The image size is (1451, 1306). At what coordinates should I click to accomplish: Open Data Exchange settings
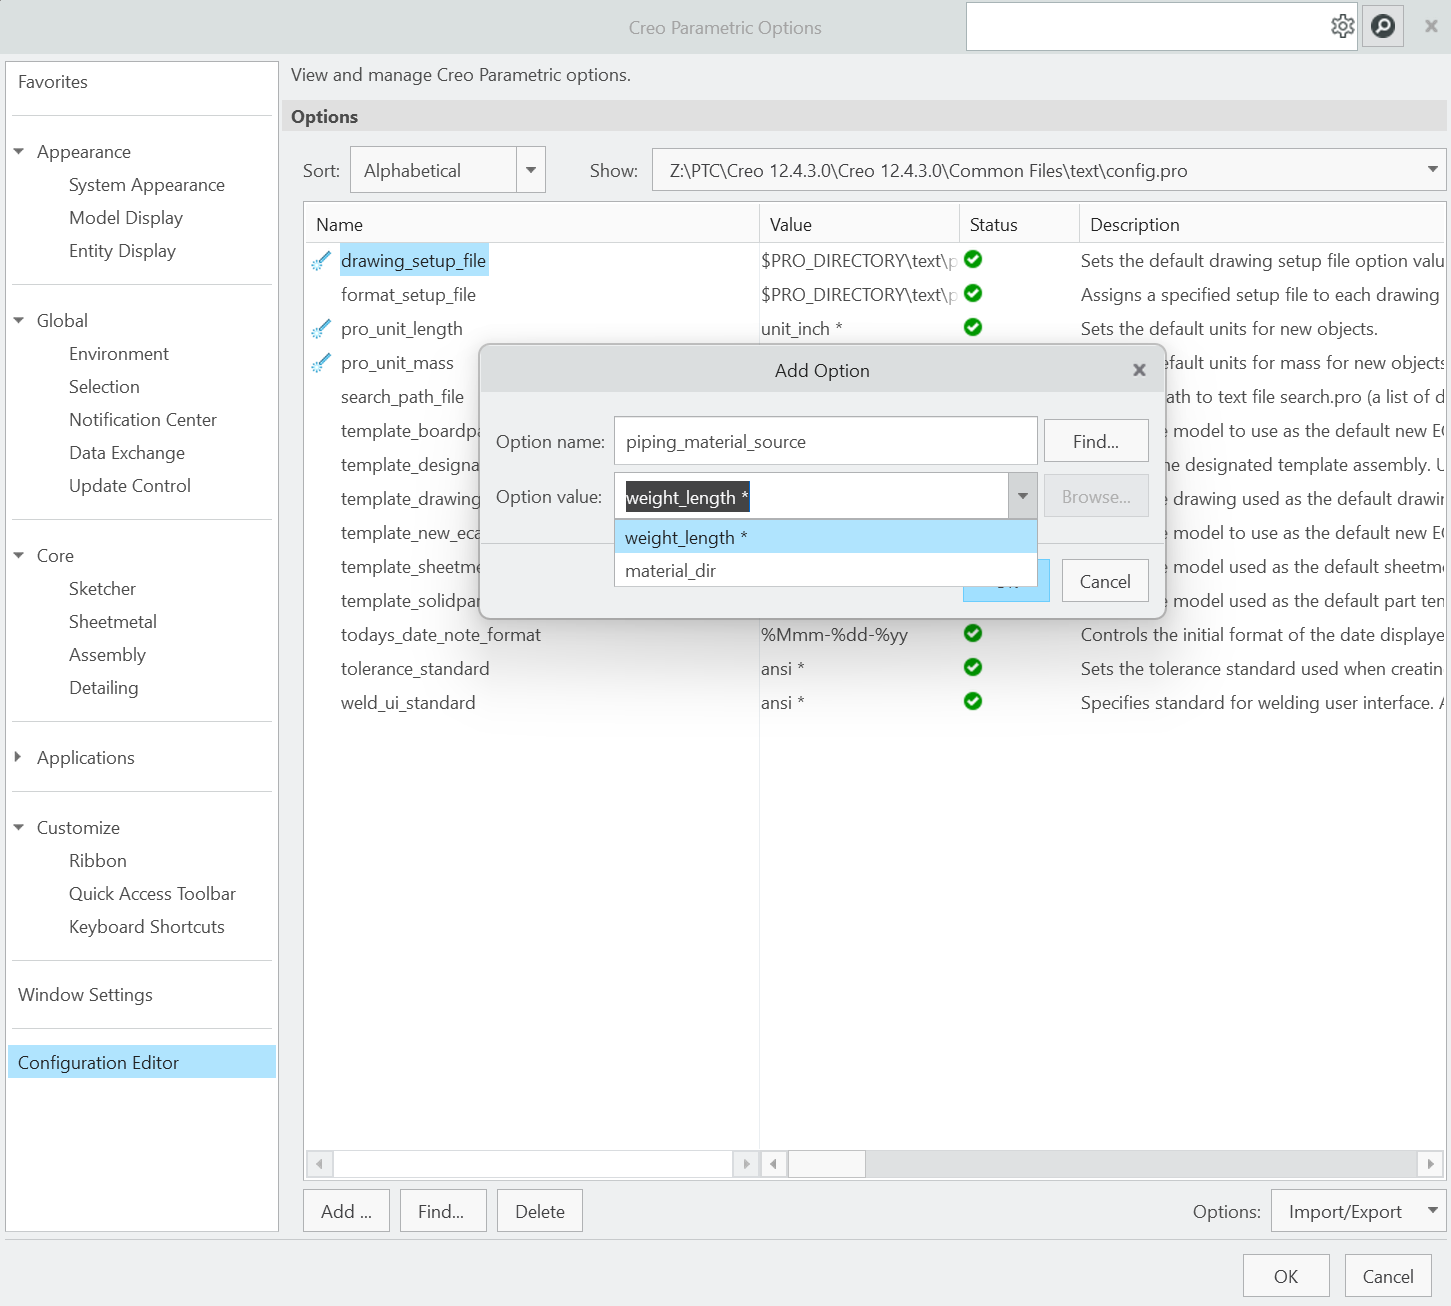tap(127, 453)
